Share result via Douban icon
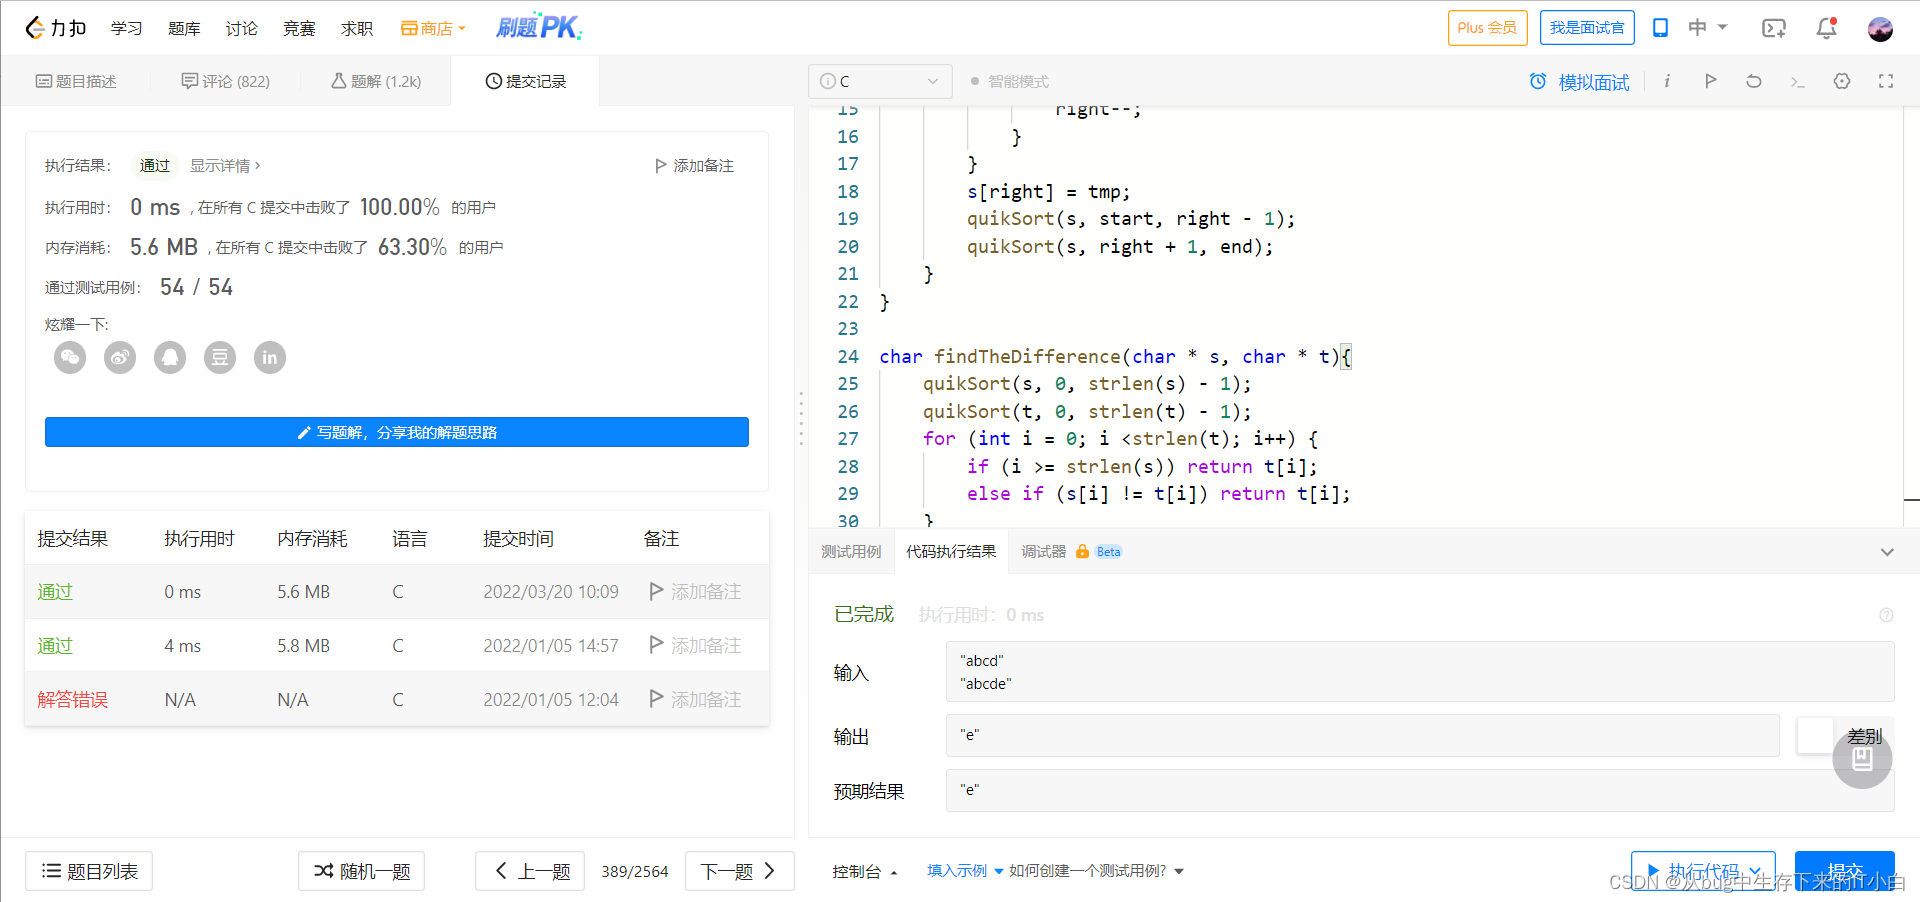The height and width of the screenshot is (902, 1920). coord(220,357)
